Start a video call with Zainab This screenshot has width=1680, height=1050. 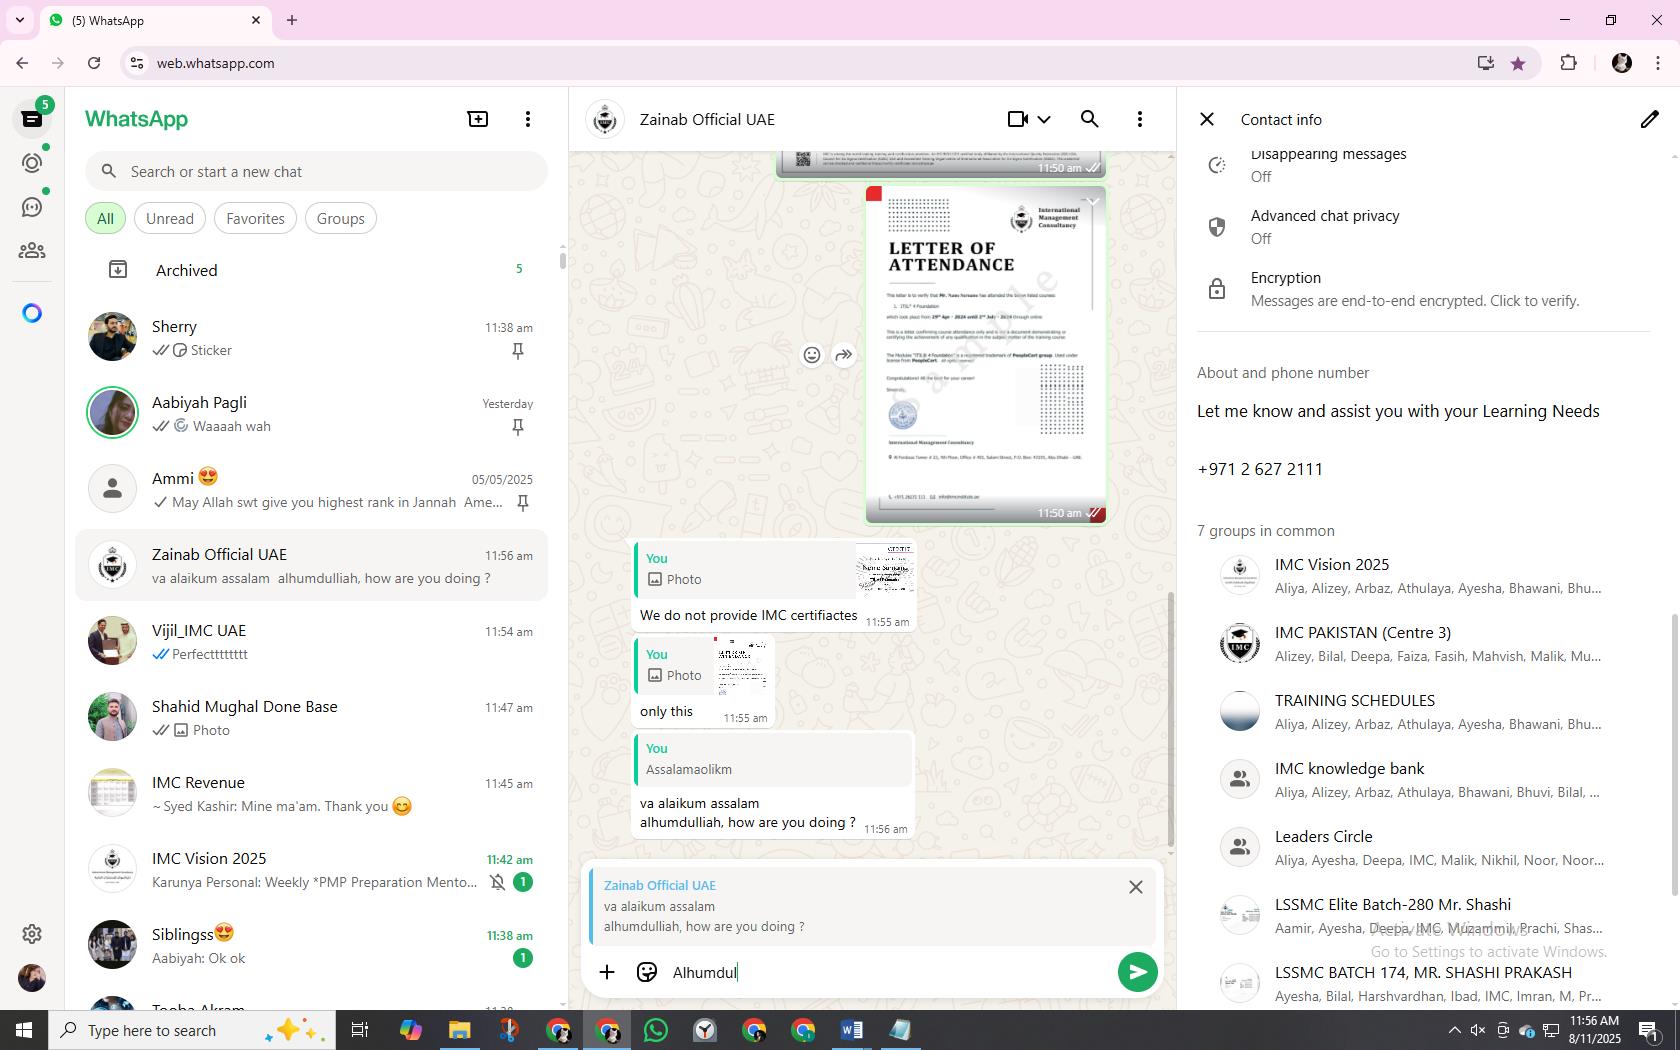click(x=1018, y=119)
